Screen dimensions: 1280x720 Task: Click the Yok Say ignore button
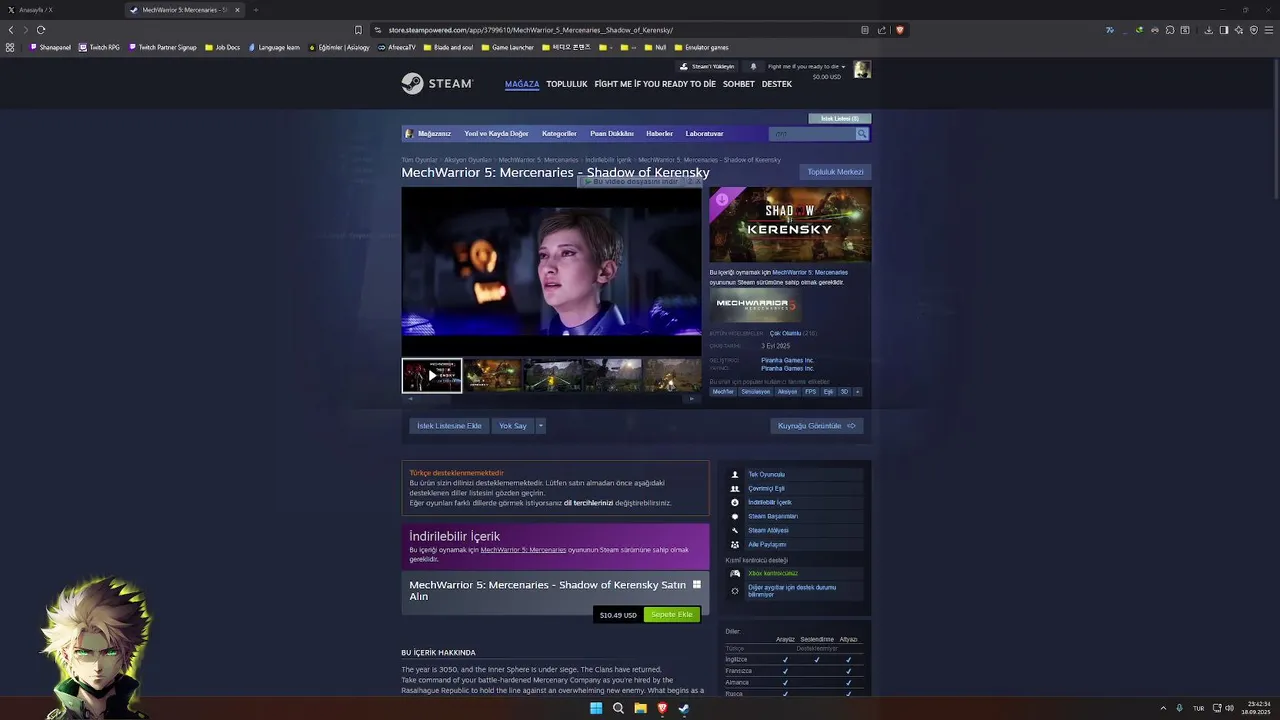click(513, 426)
